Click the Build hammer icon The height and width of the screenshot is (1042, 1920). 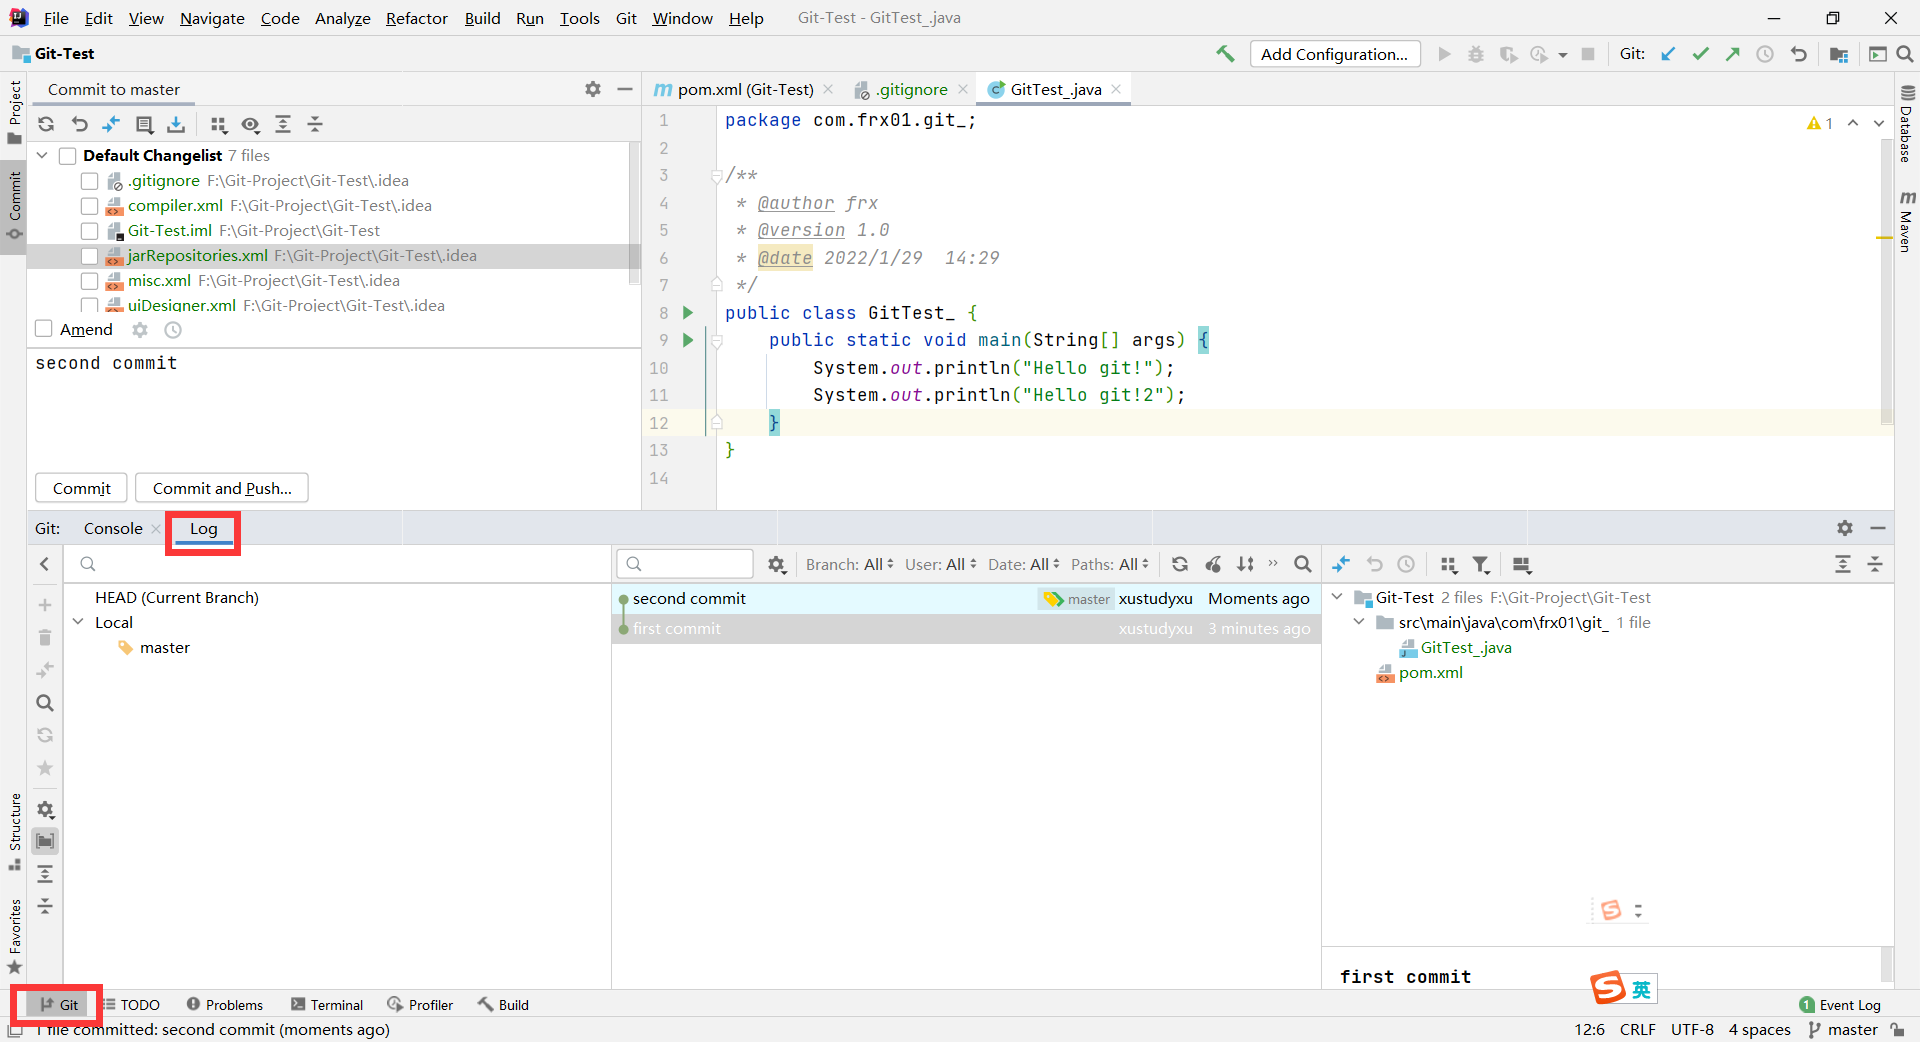[1225, 54]
